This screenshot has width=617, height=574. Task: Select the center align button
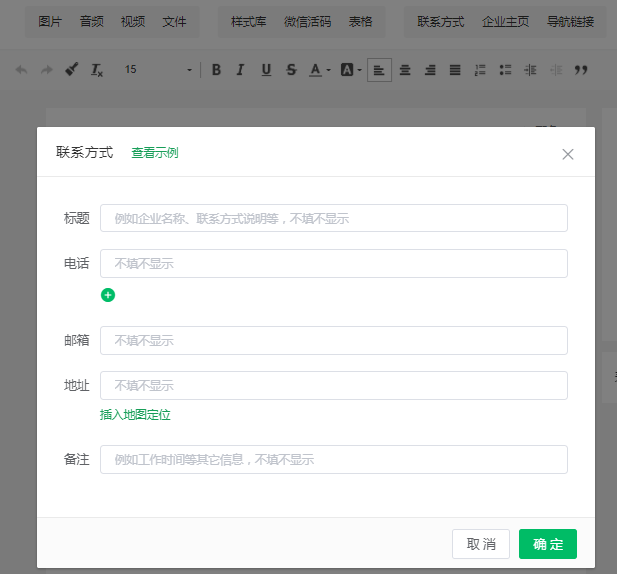point(405,70)
